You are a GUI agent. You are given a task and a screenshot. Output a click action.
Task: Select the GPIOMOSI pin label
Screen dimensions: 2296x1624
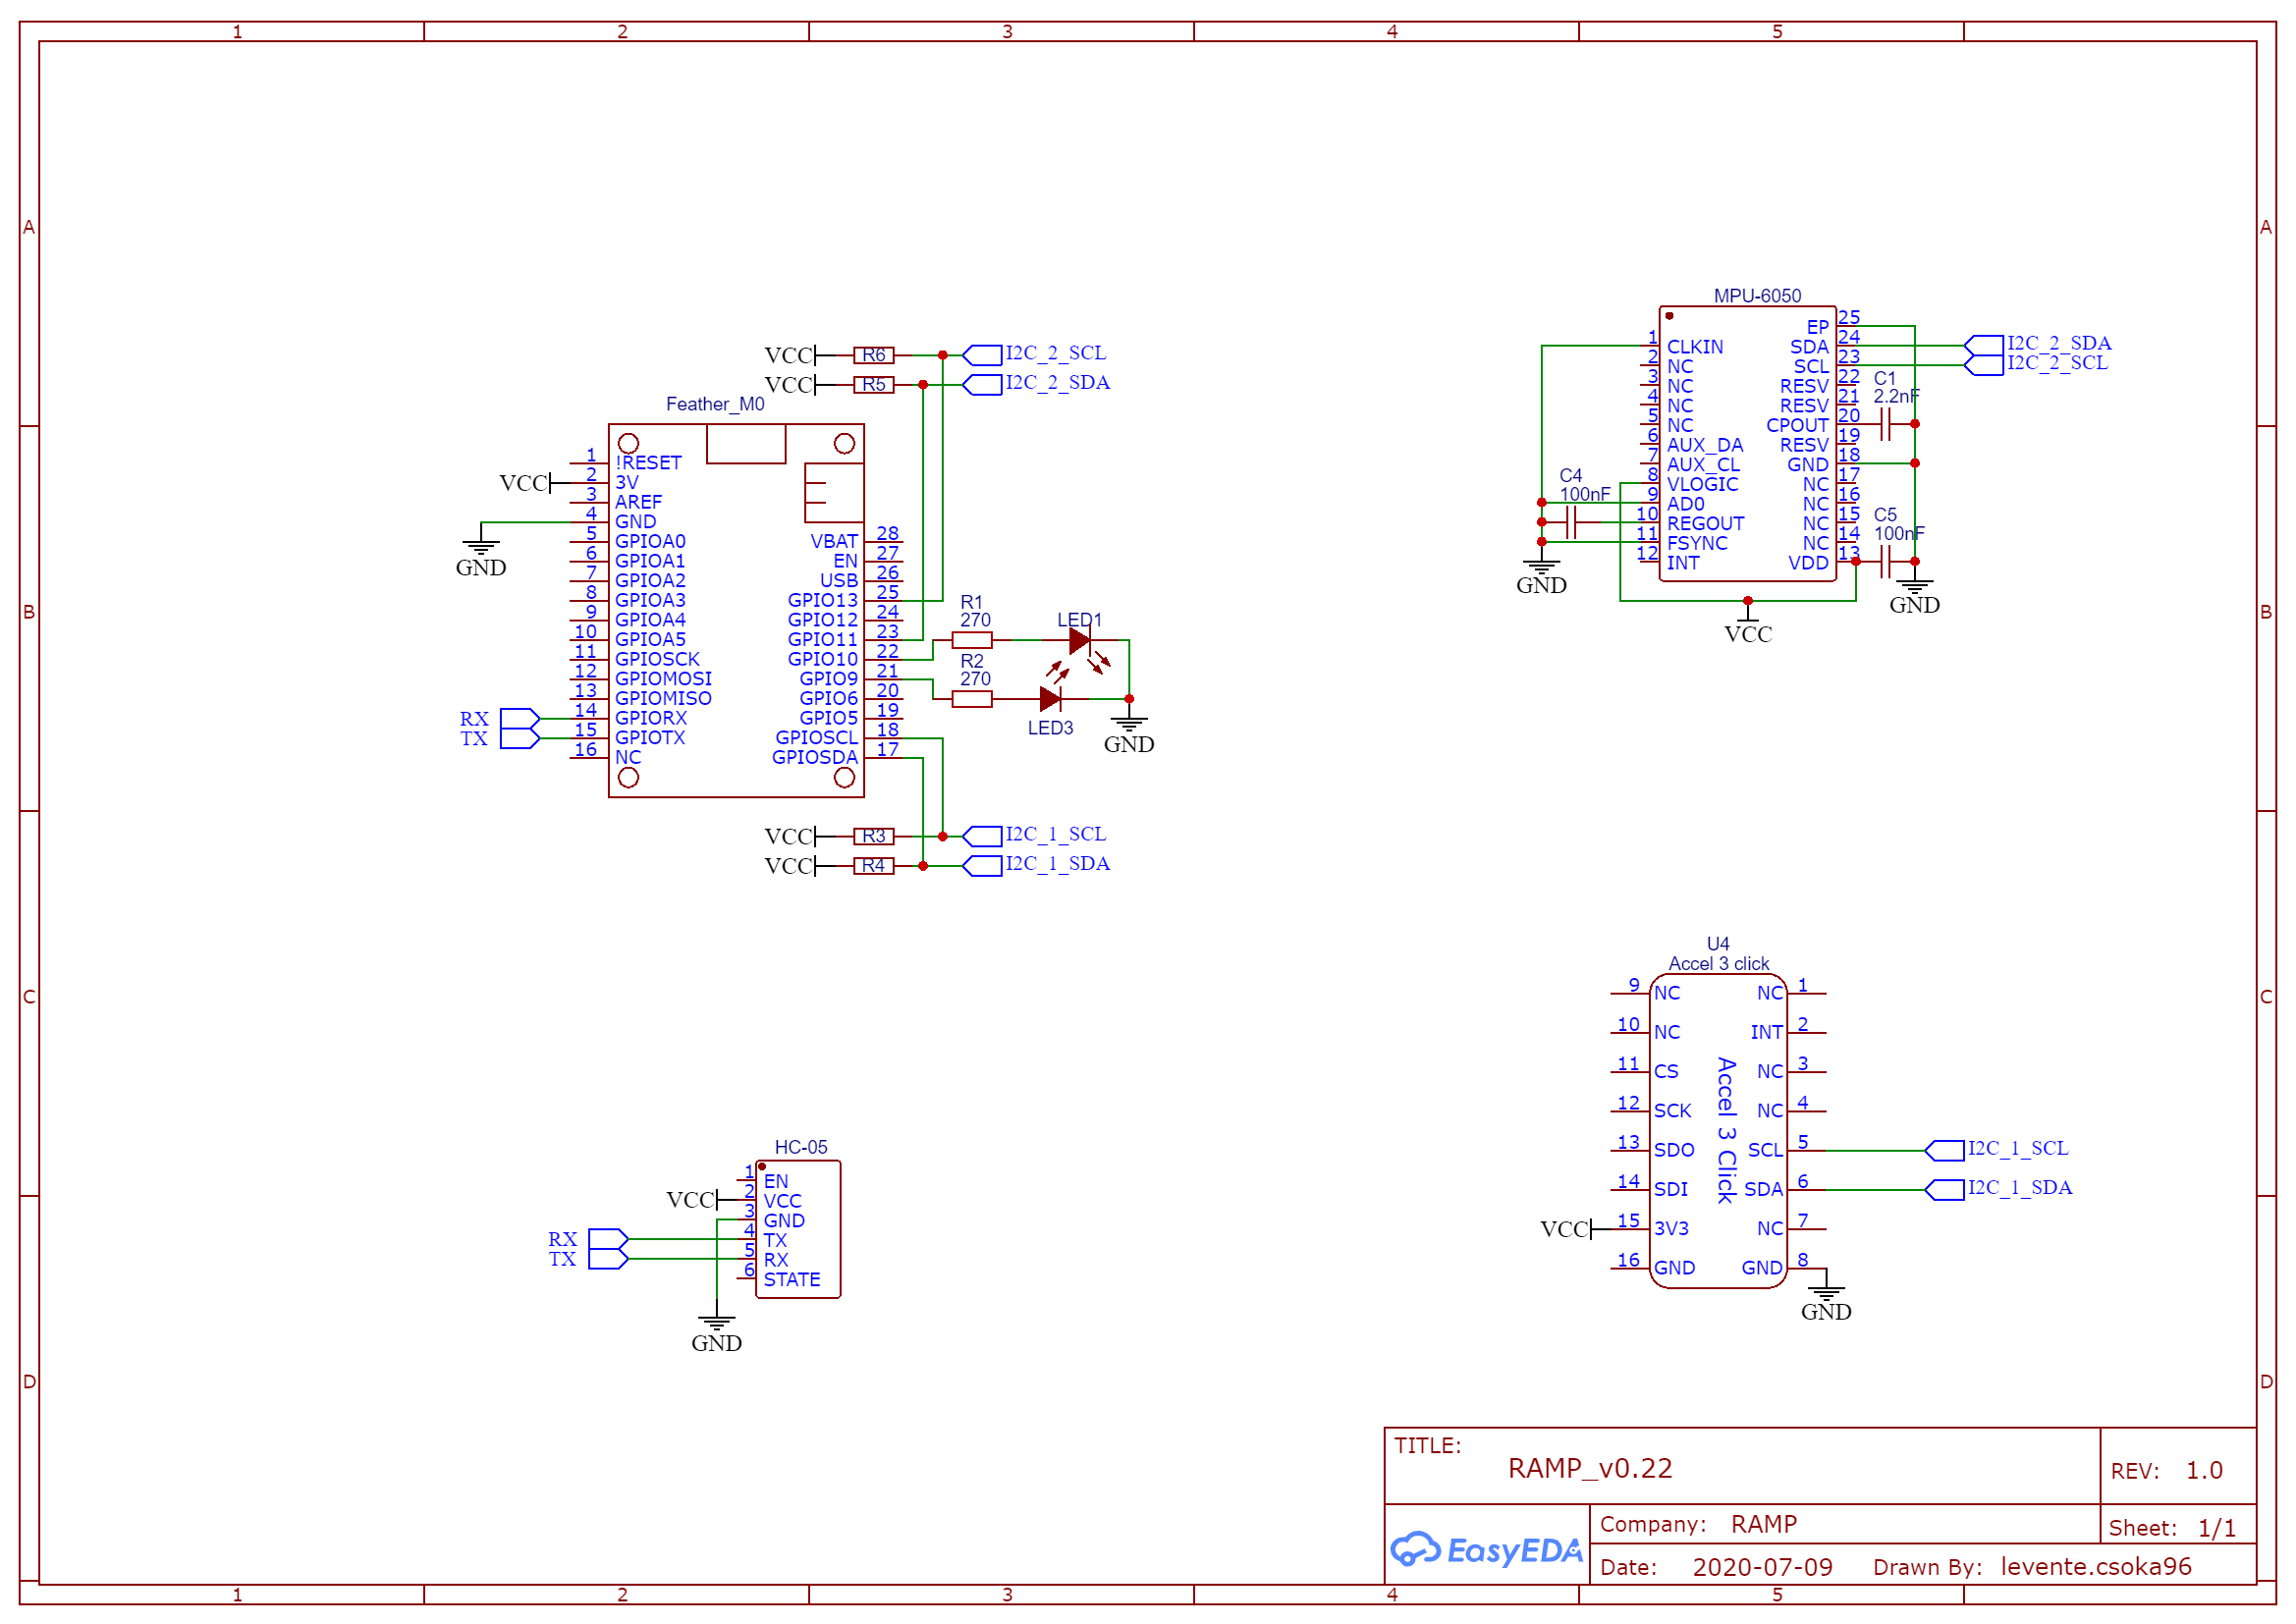pyautogui.click(x=663, y=679)
